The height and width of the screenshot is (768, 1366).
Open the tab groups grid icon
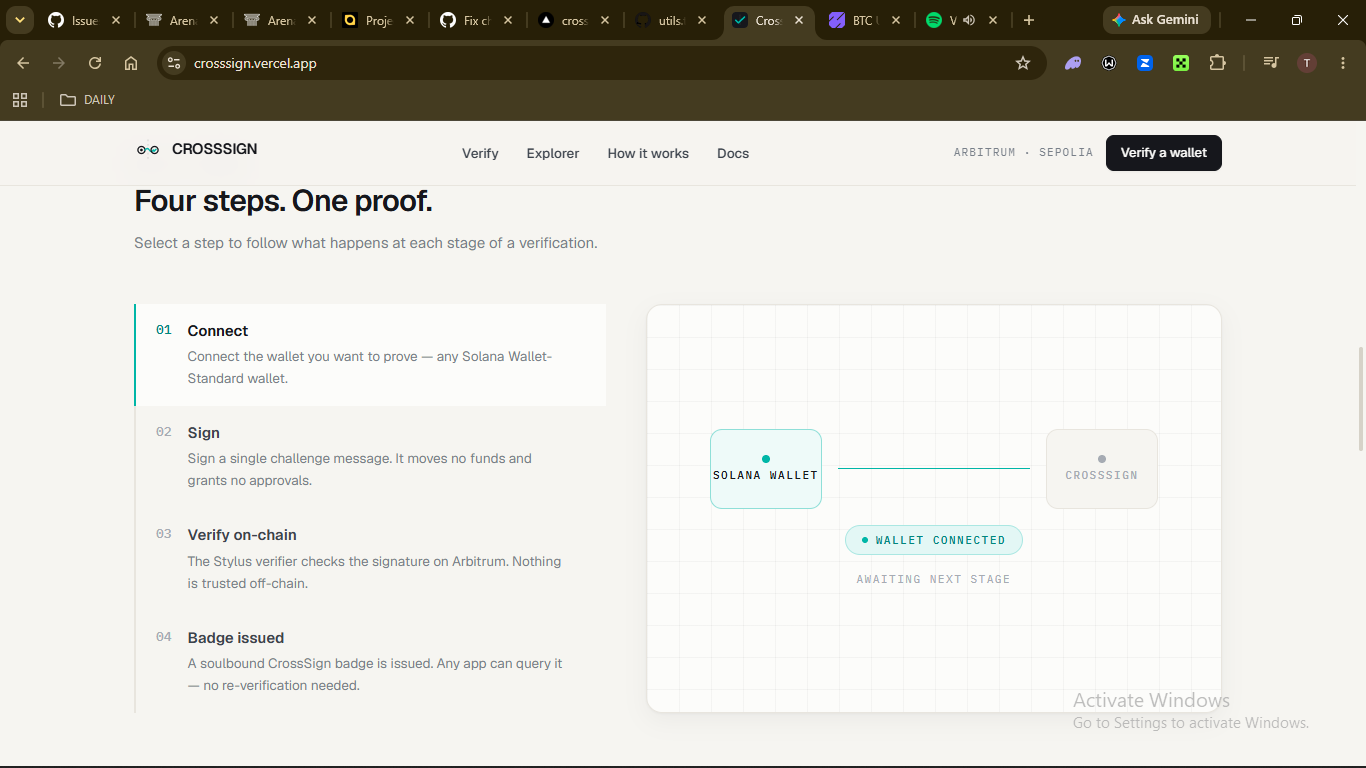point(20,100)
